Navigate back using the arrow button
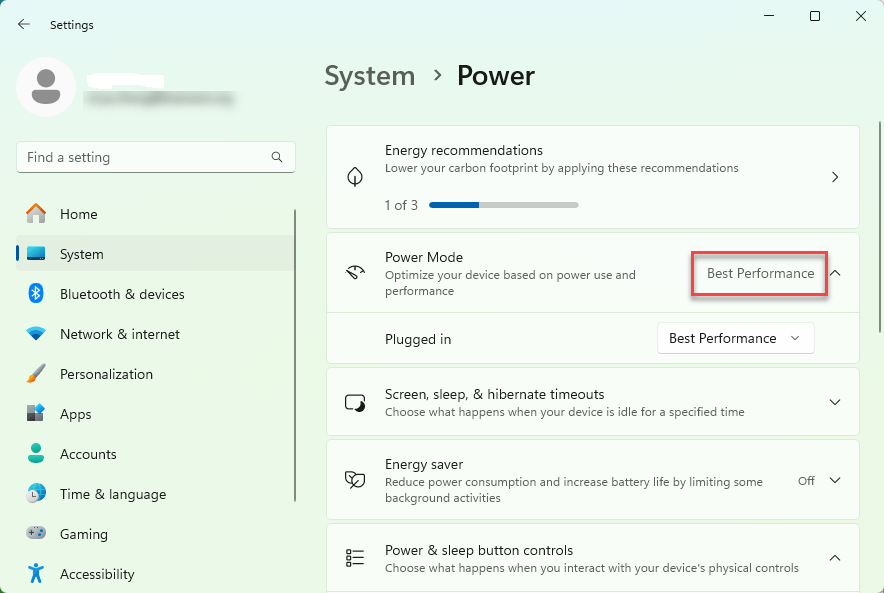This screenshot has width=884, height=593. tap(22, 24)
